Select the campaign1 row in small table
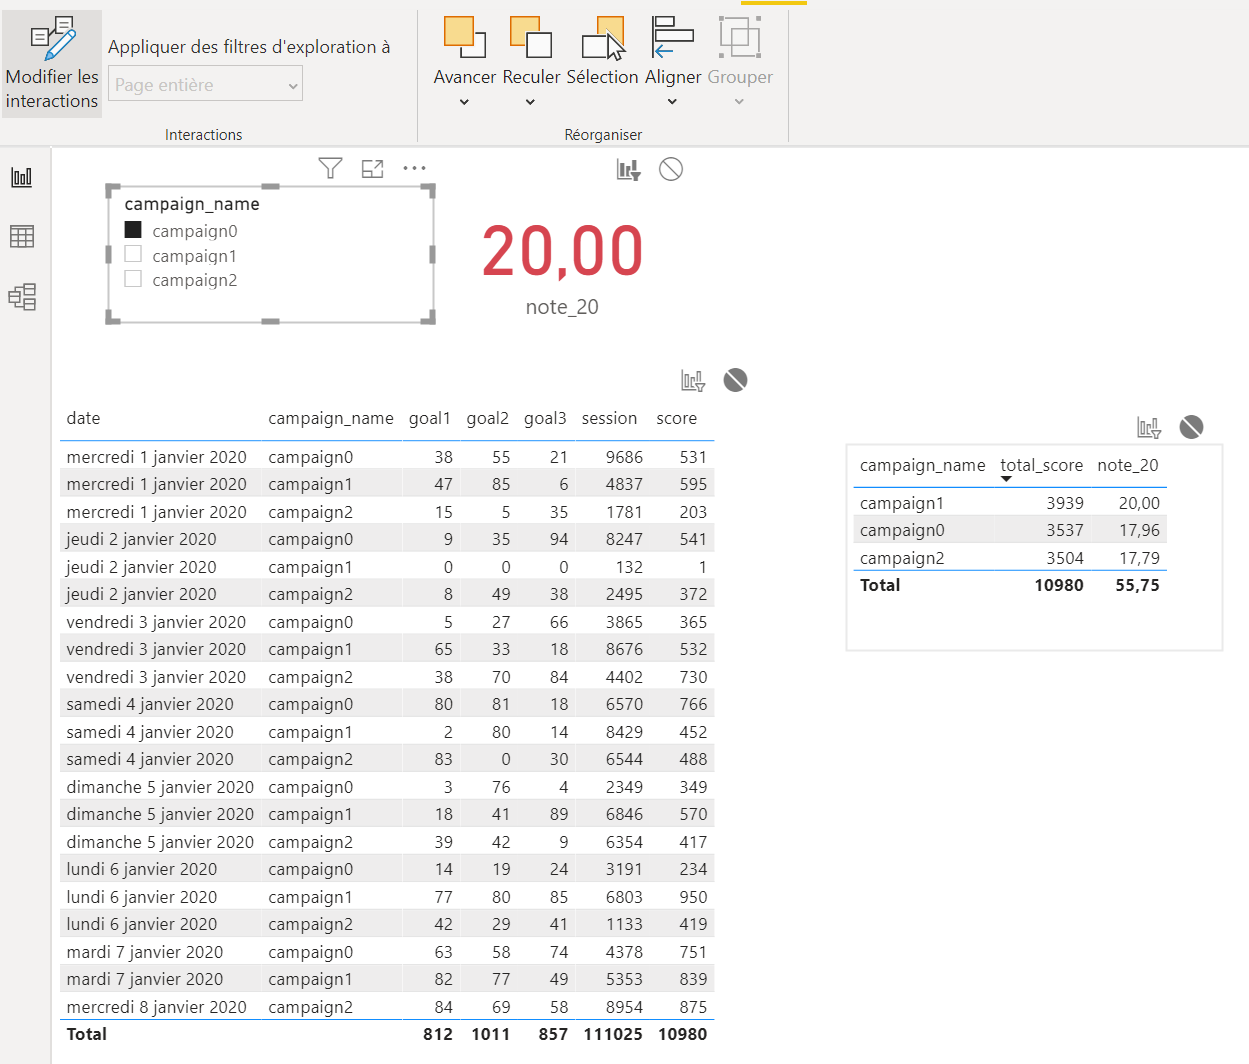This screenshot has width=1249, height=1064. click(1010, 503)
